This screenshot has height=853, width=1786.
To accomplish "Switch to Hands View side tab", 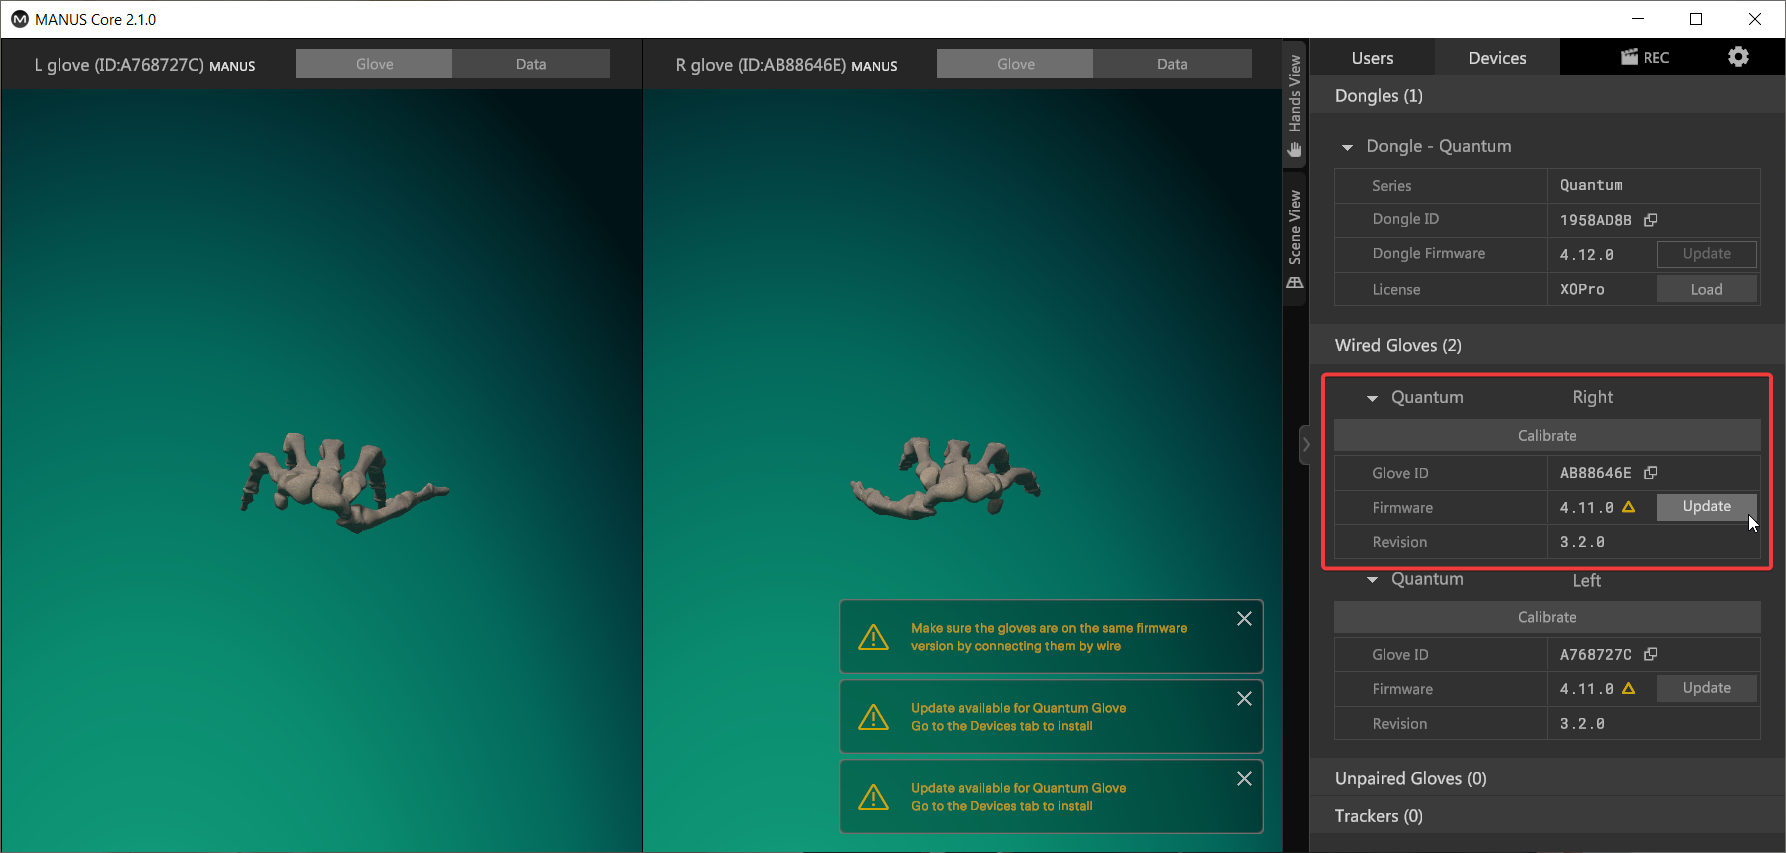I will coord(1295,105).
